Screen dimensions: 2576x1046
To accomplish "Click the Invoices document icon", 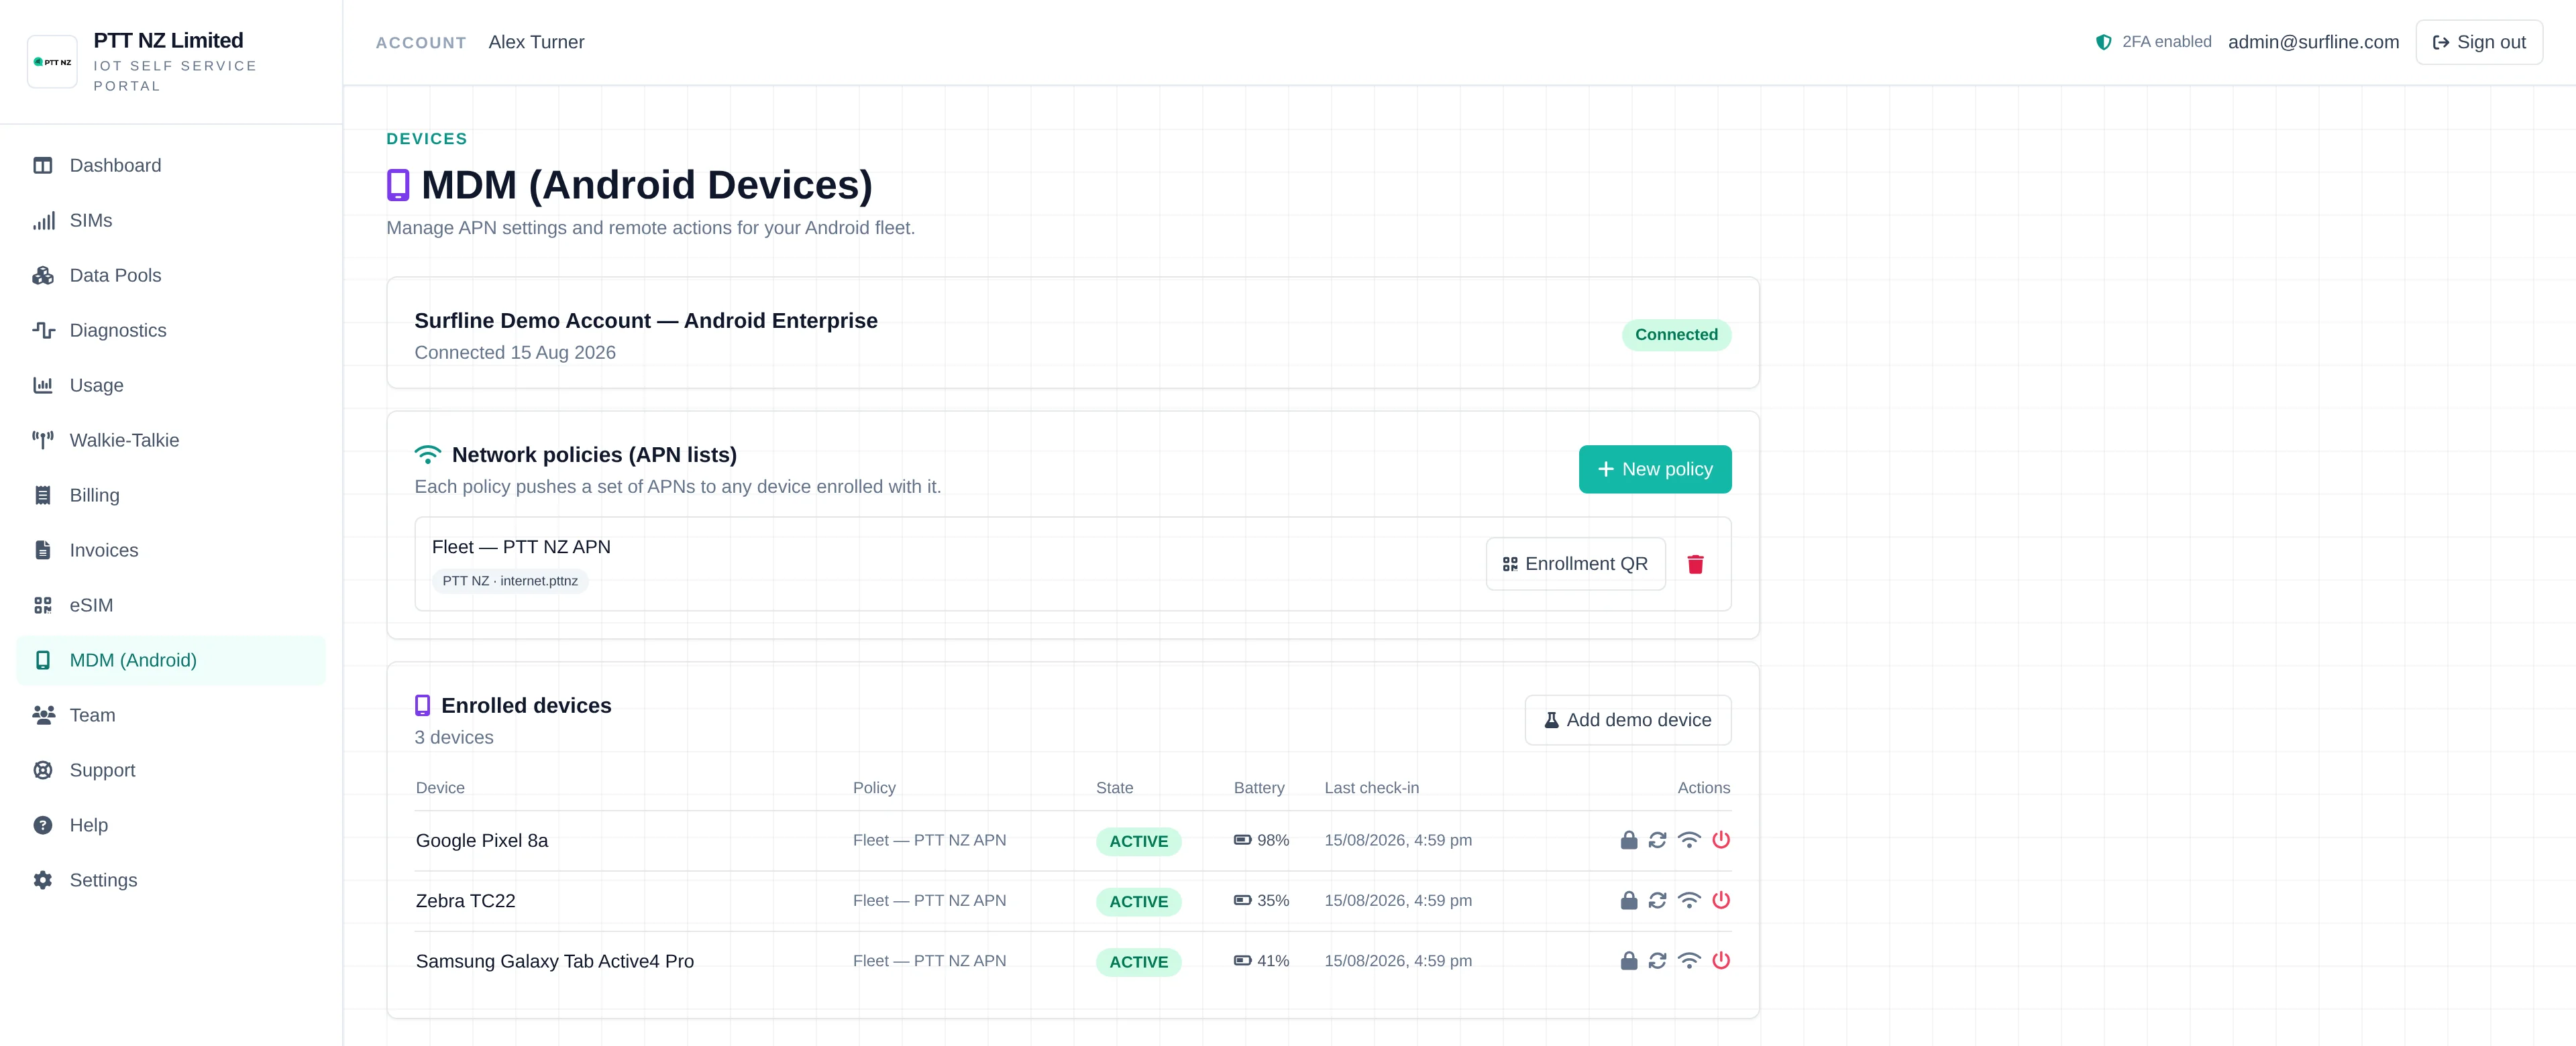I will (x=43, y=550).
